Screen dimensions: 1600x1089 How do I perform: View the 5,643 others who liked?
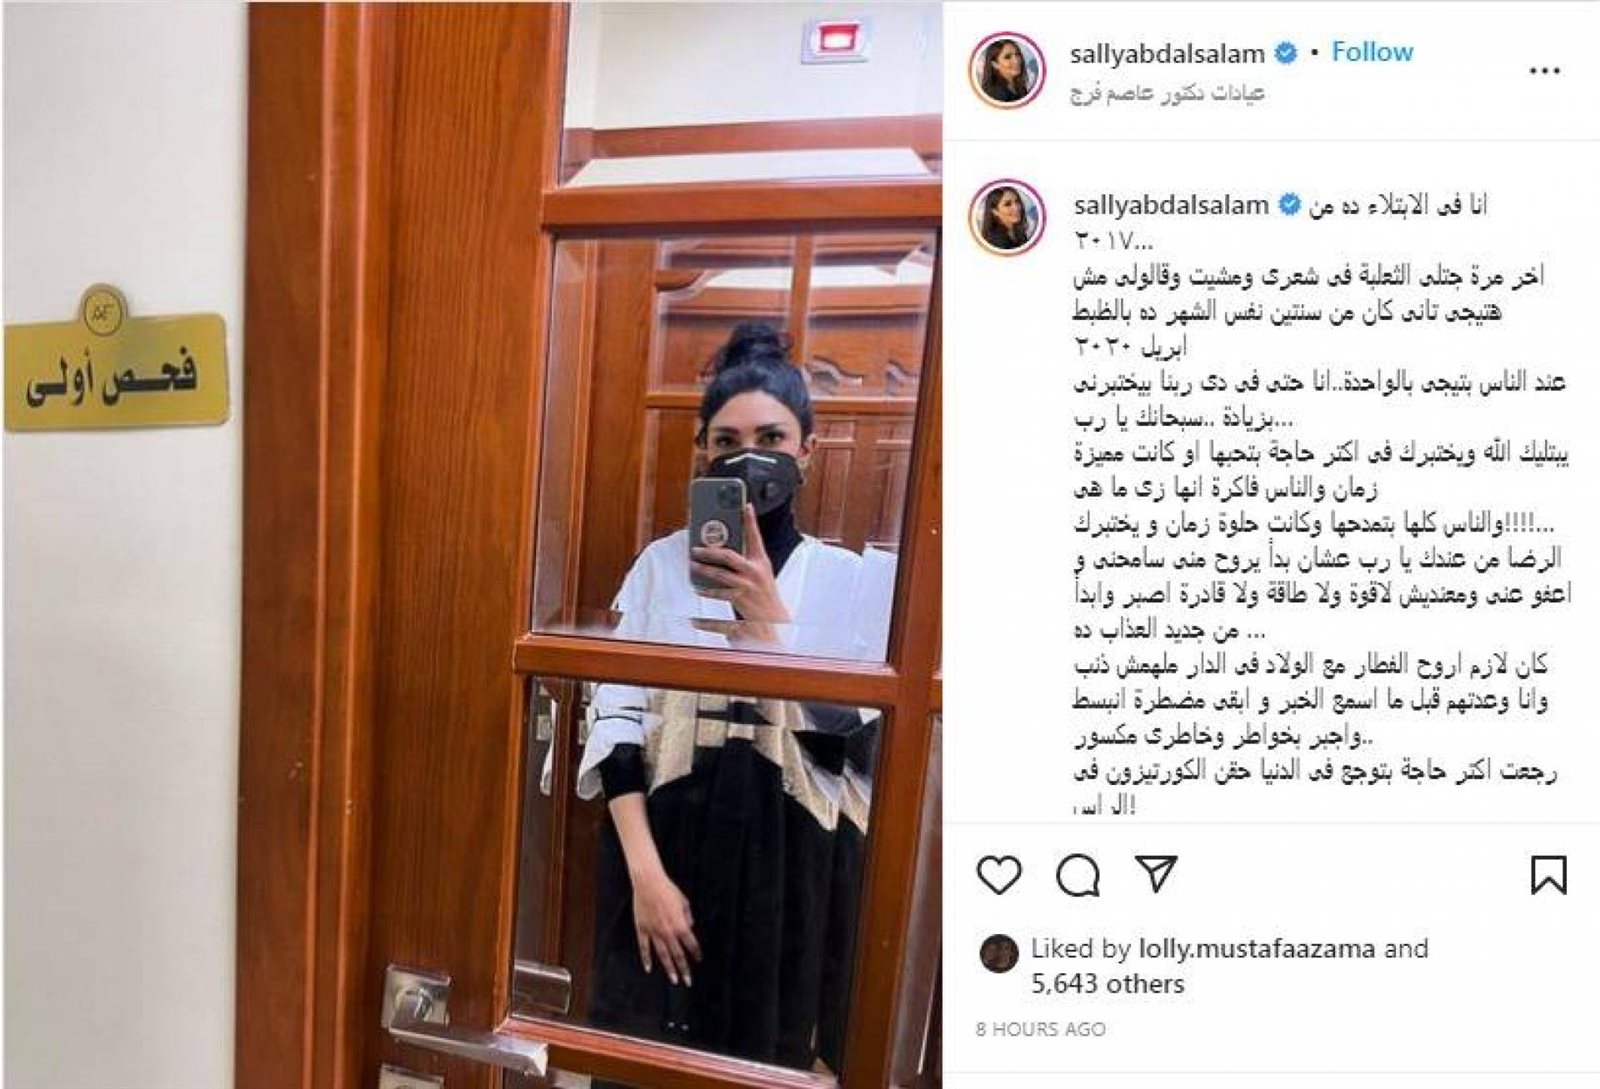pos(1108,984)
